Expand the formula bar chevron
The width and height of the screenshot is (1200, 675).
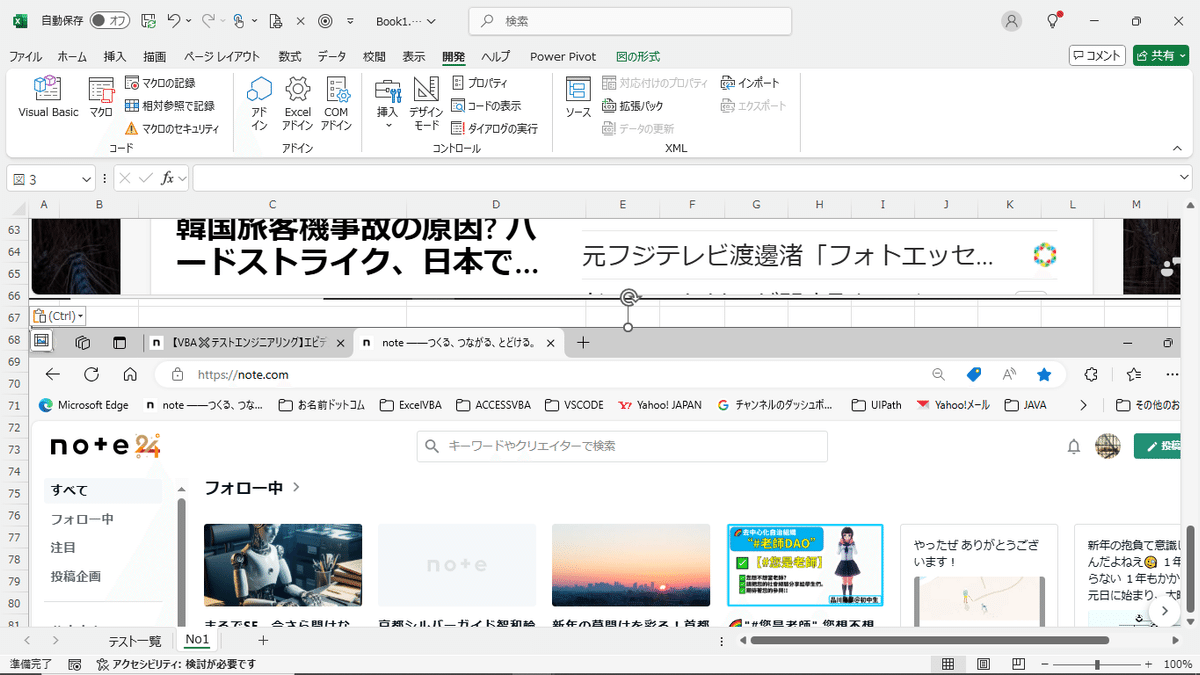click(x=1184, y=178)
